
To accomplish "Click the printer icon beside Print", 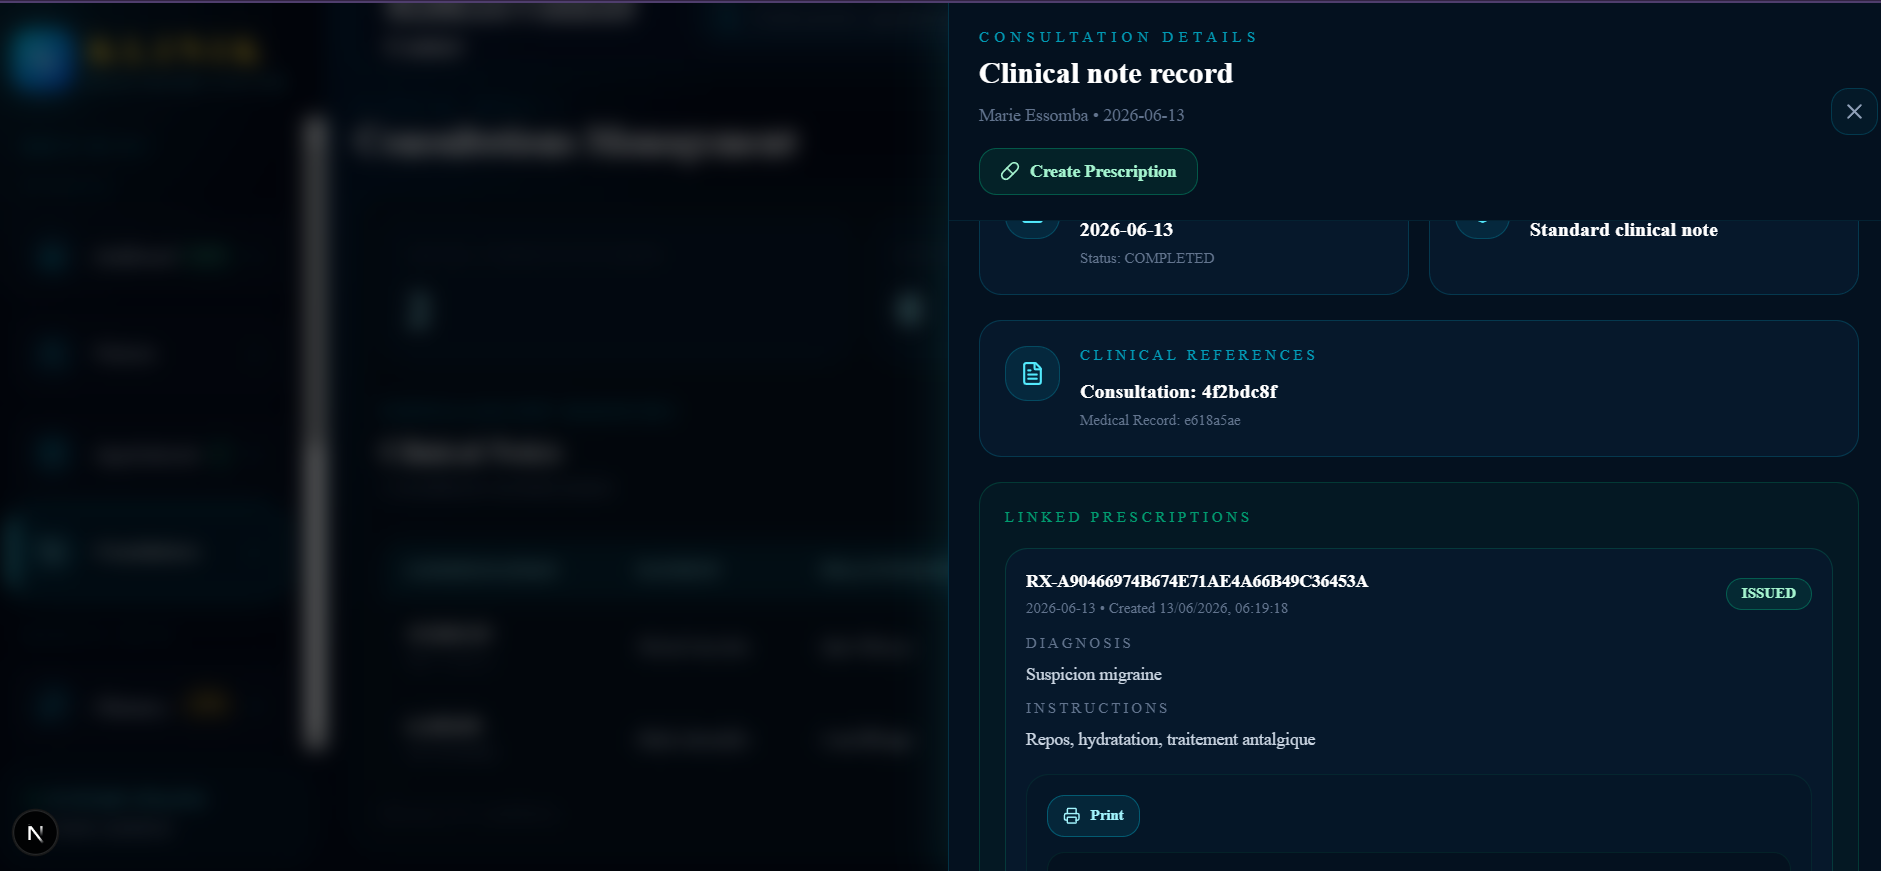I will coord(1071,815).
